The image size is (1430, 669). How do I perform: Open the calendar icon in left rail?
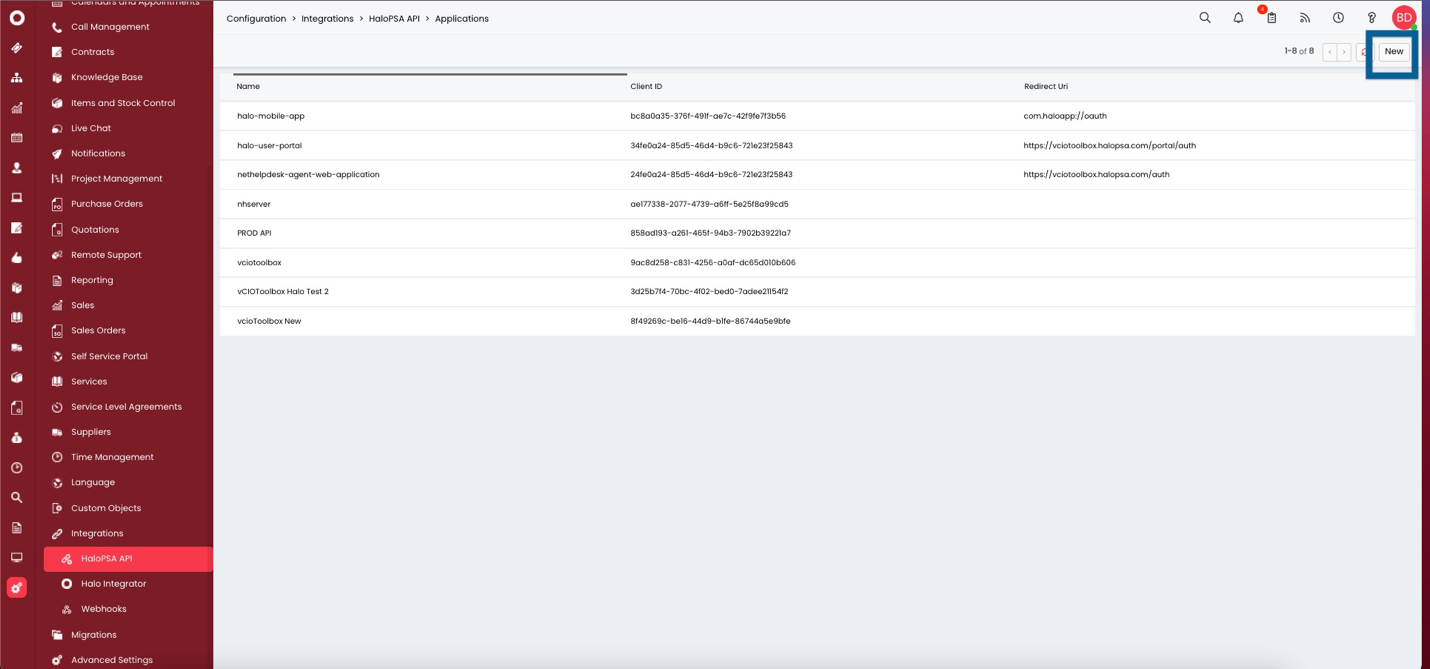tap(17, 137)
